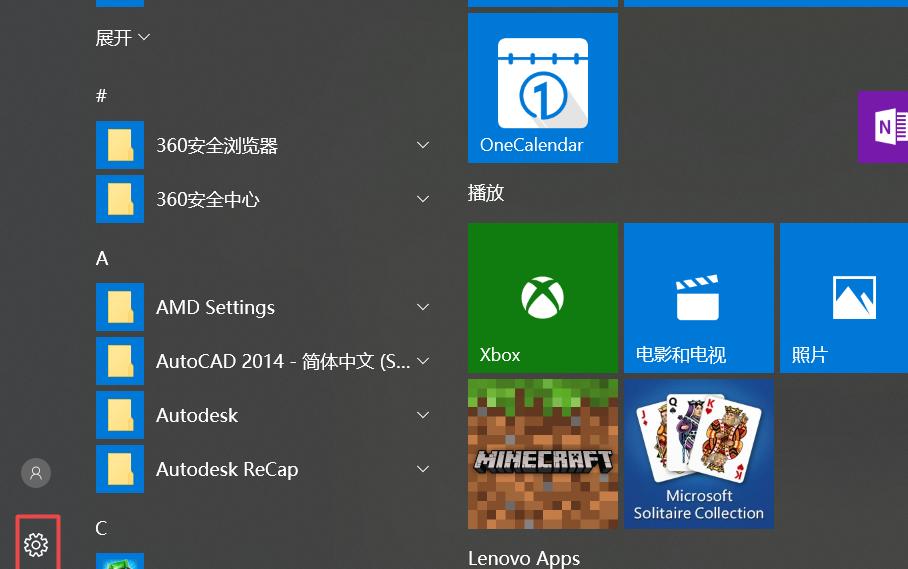The image size is (908, 569).
Task: Click the # section letter header
Action: point(101,96)
